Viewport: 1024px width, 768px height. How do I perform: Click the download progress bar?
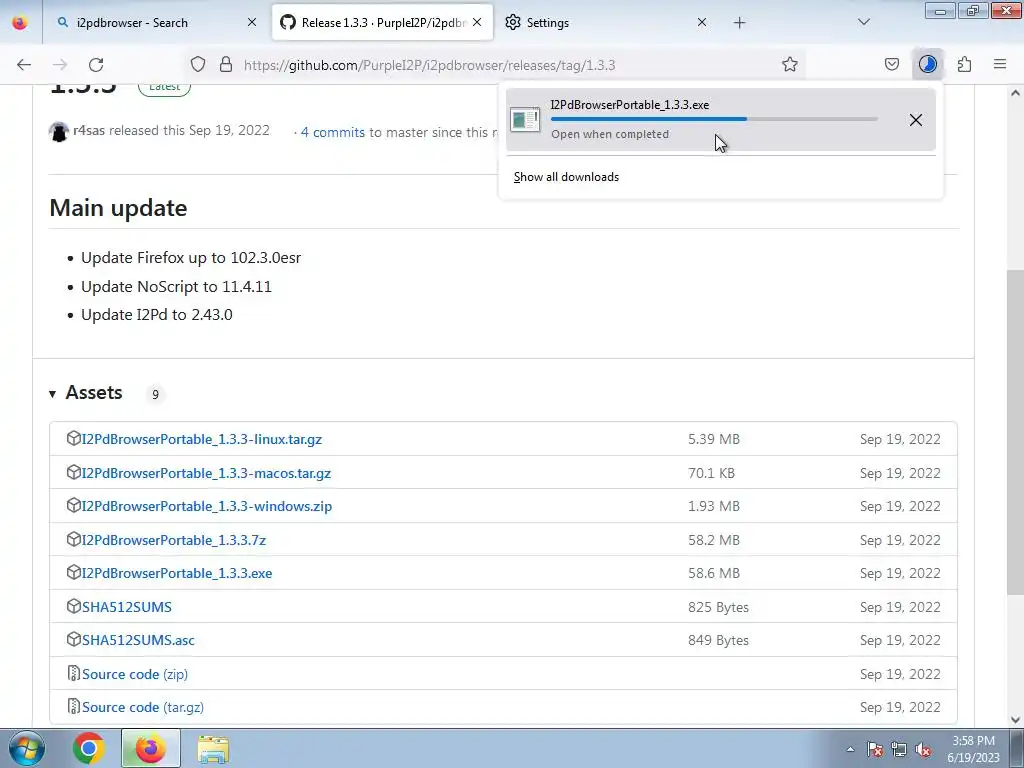click(714, 119)
